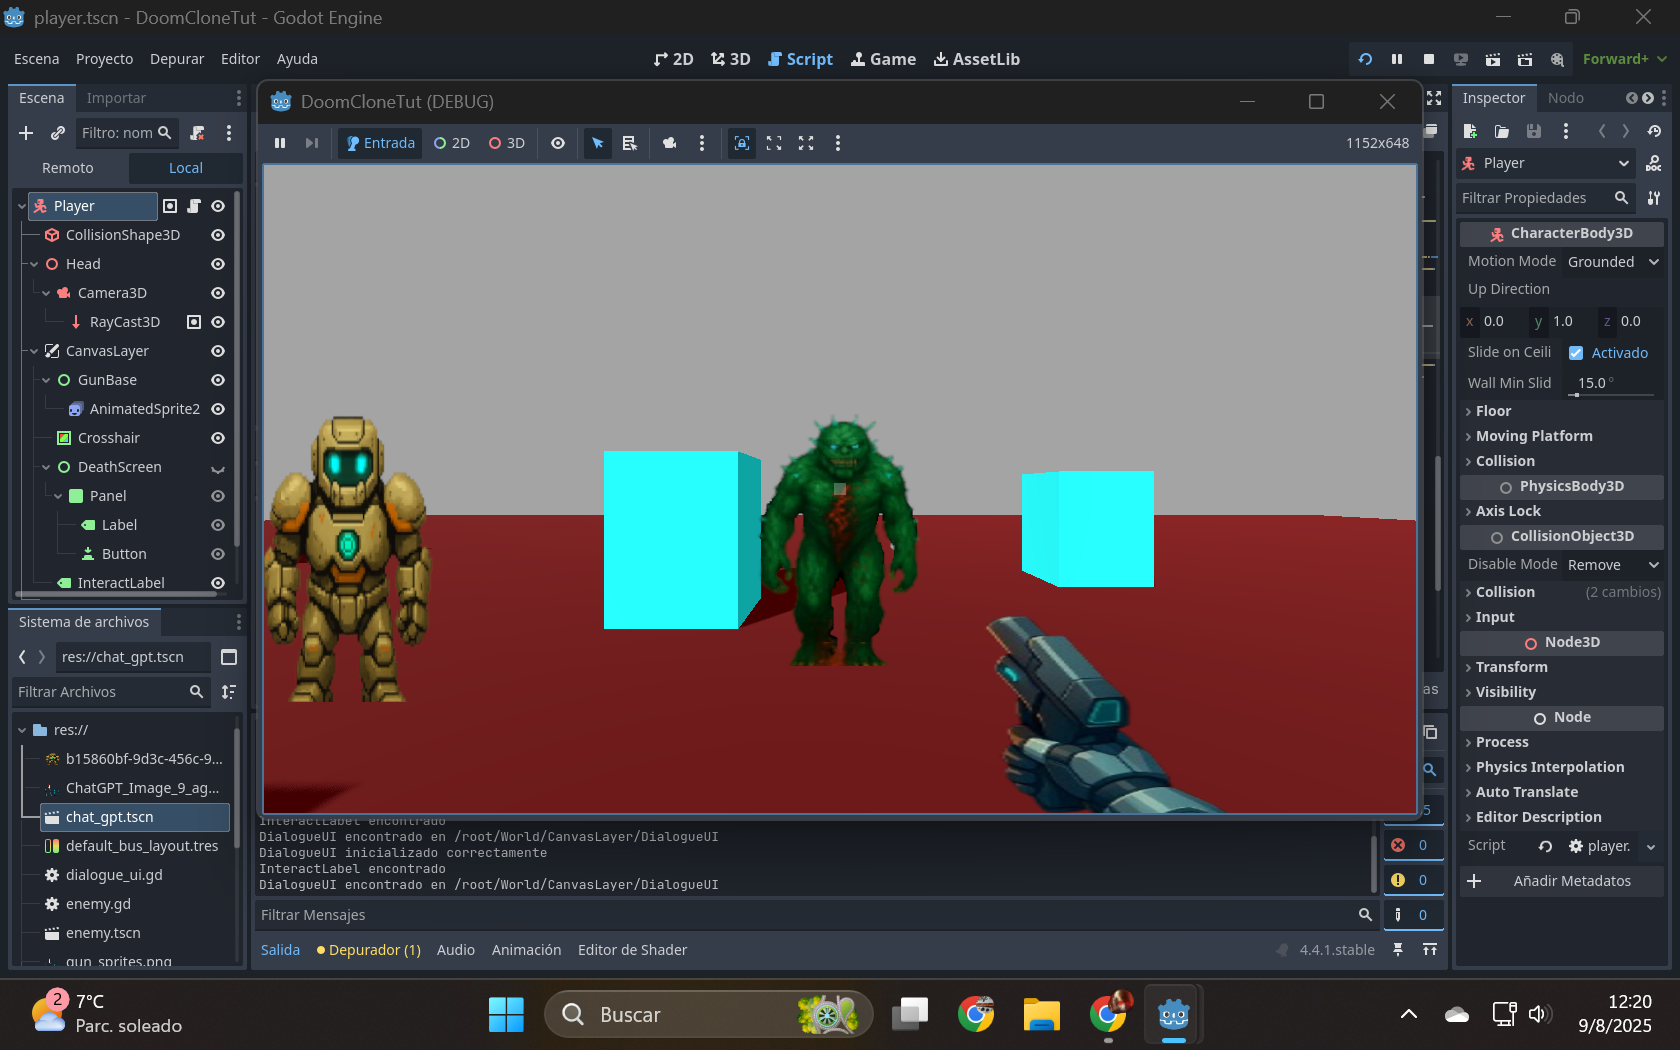Toggle Camera3D visibility eye

click(218, 293)
